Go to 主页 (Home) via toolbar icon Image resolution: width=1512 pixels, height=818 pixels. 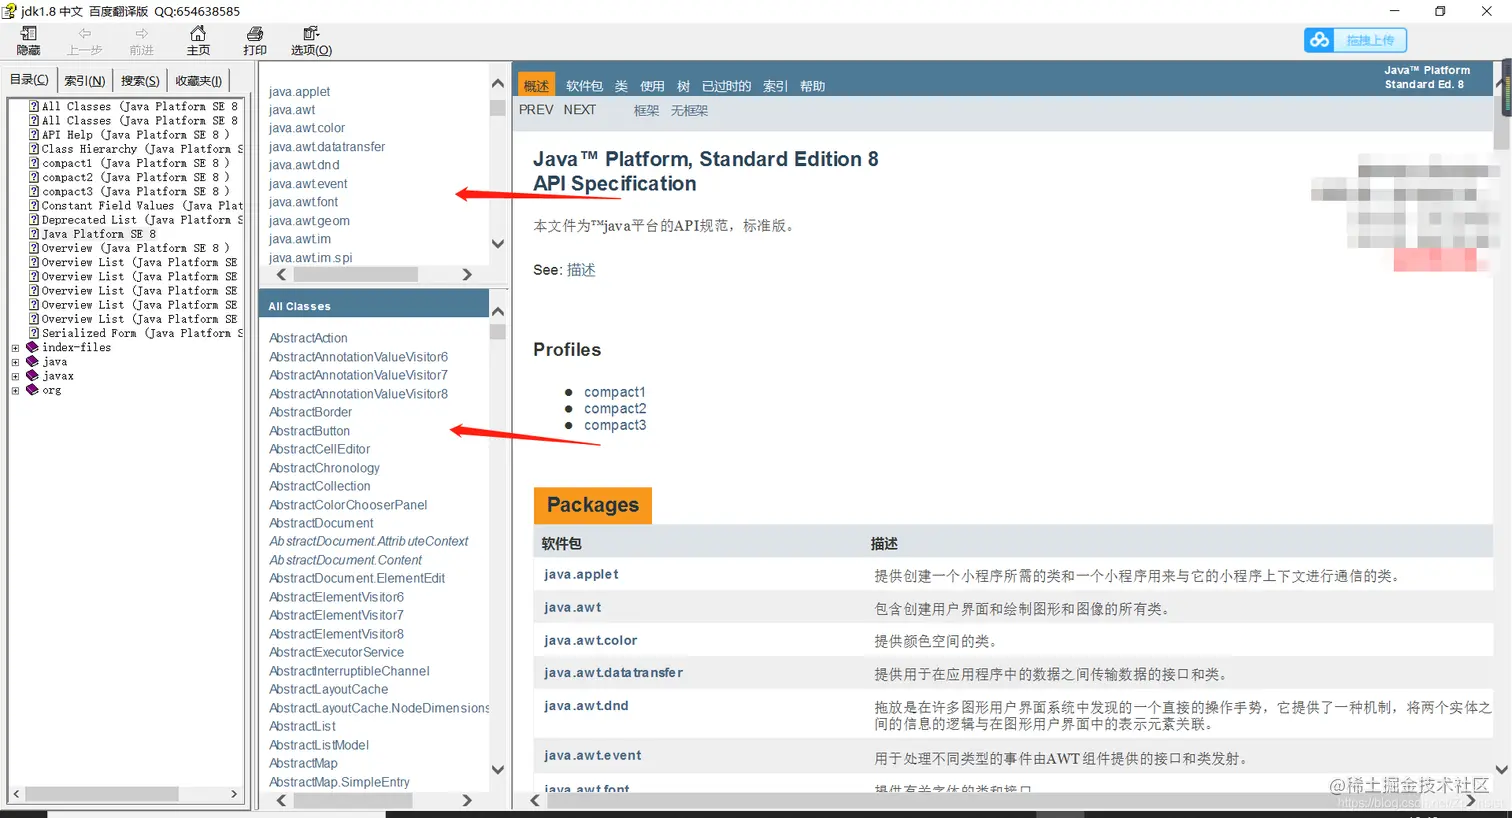click(198, 34)
